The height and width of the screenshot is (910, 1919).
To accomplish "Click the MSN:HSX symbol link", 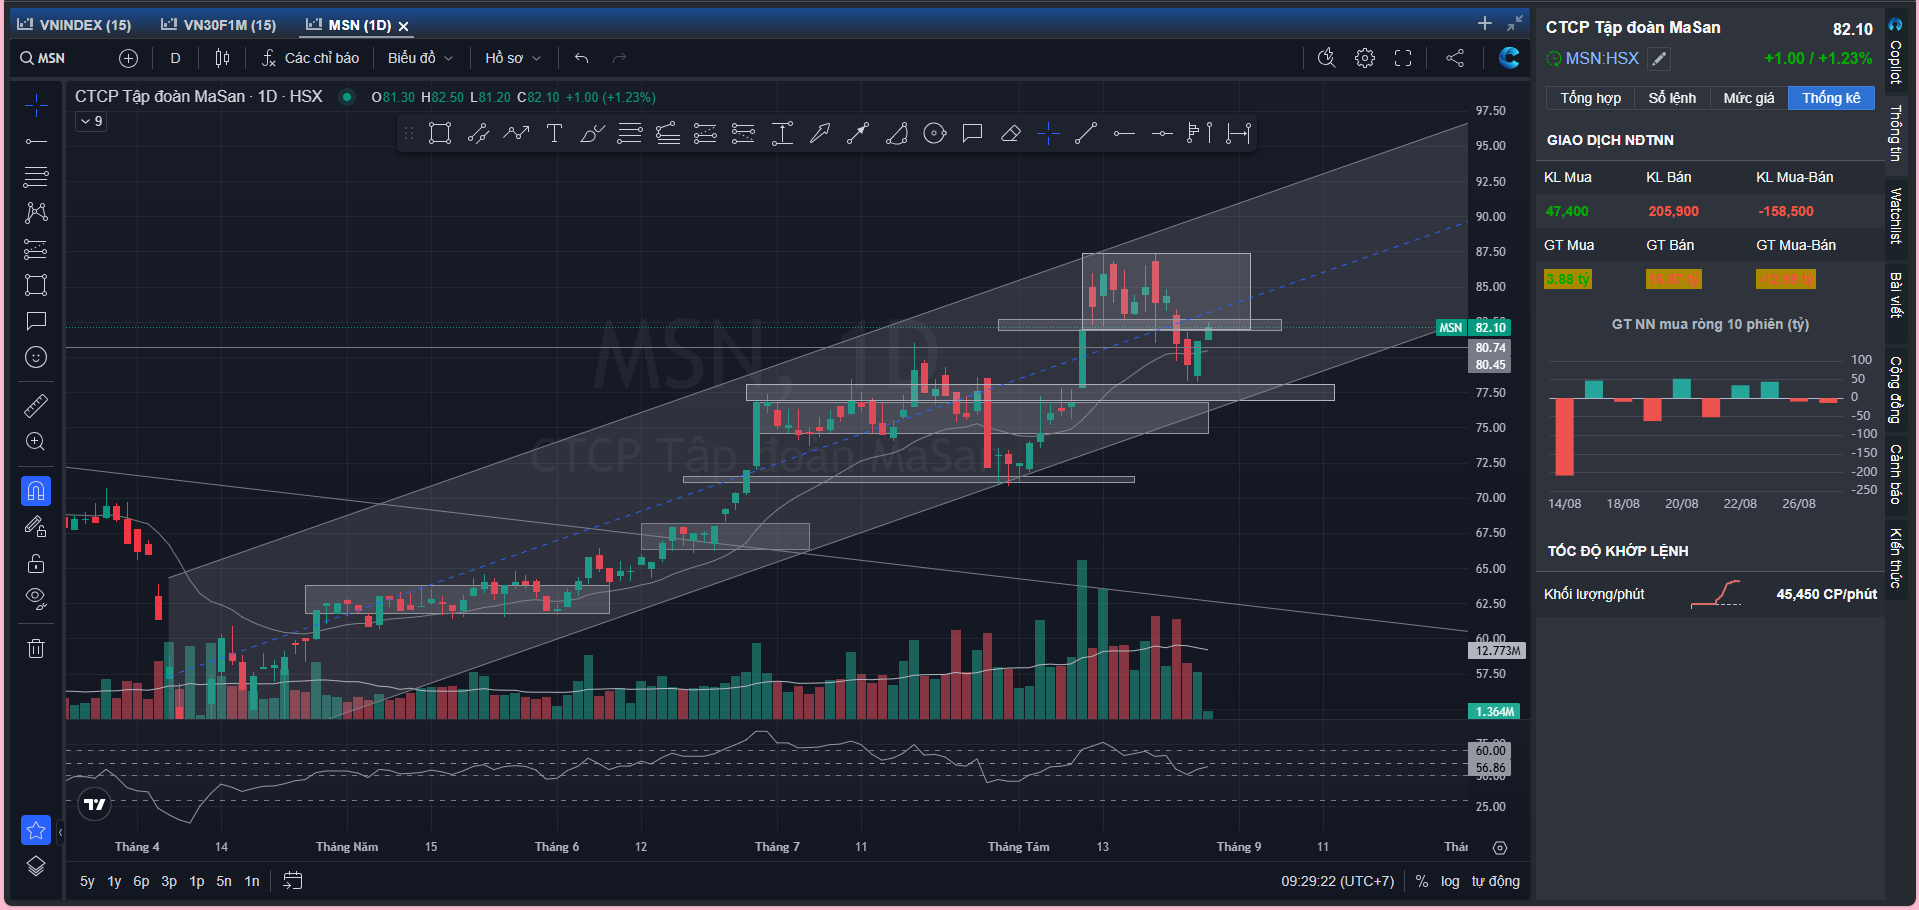I will 1602,59.
